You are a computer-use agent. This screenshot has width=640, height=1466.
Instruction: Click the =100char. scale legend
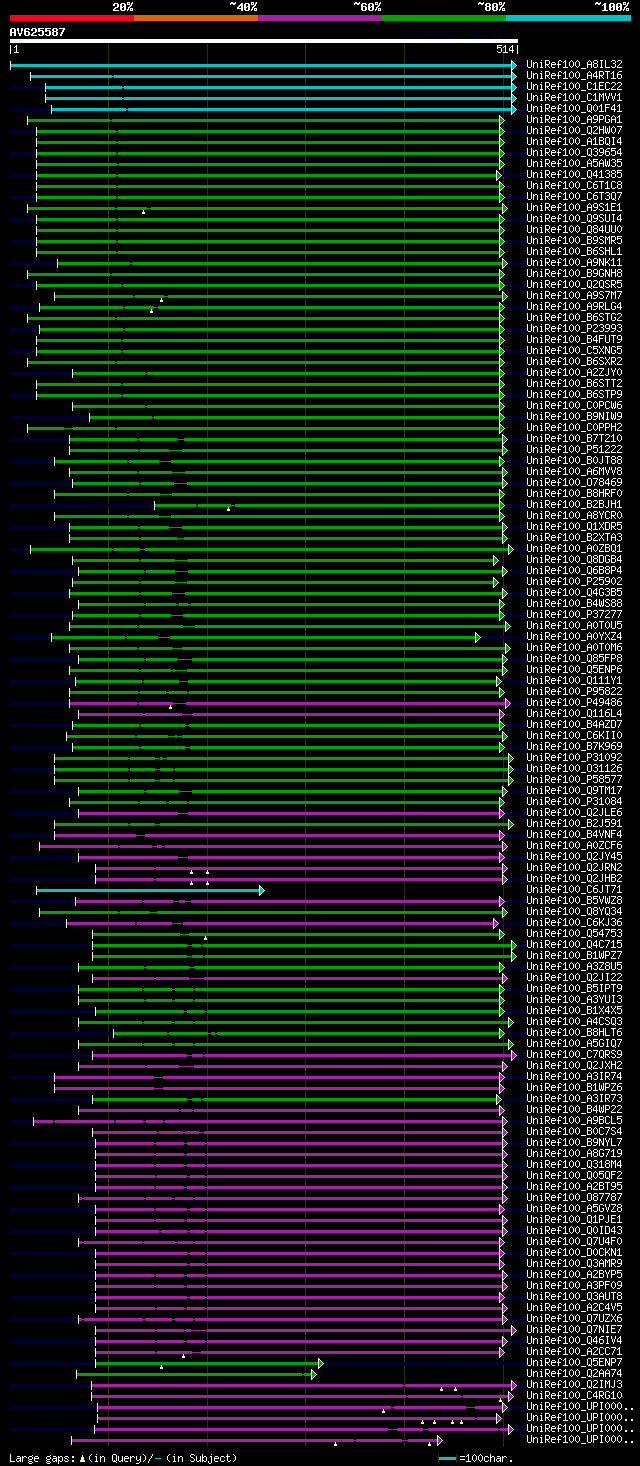tap(476, 1458)
